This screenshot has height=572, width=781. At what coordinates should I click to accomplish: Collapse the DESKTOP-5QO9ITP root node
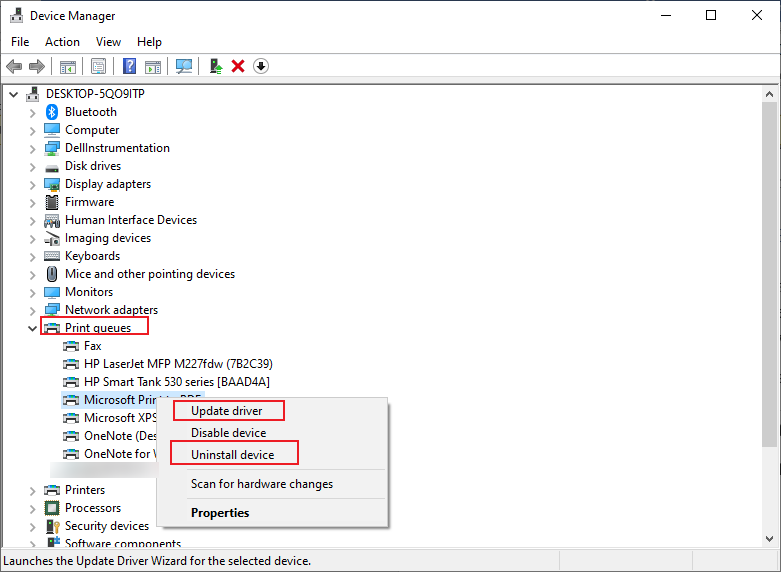coord(13,94)
